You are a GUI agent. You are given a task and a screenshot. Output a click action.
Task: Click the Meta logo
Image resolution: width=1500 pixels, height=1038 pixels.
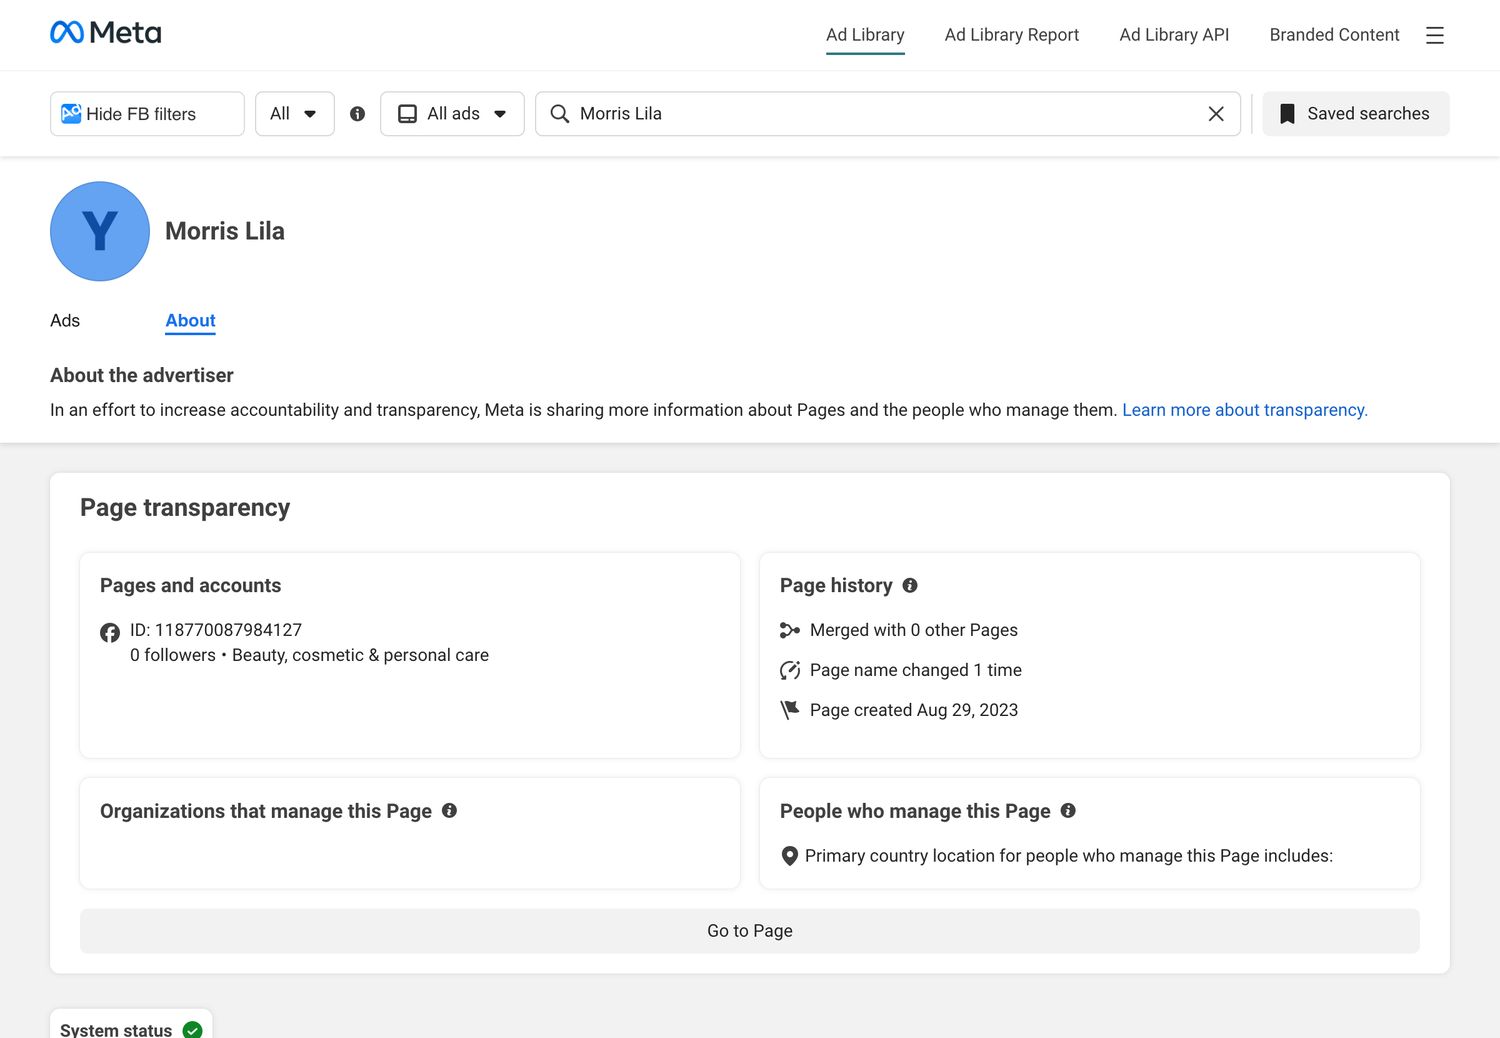tap(105, 33)
